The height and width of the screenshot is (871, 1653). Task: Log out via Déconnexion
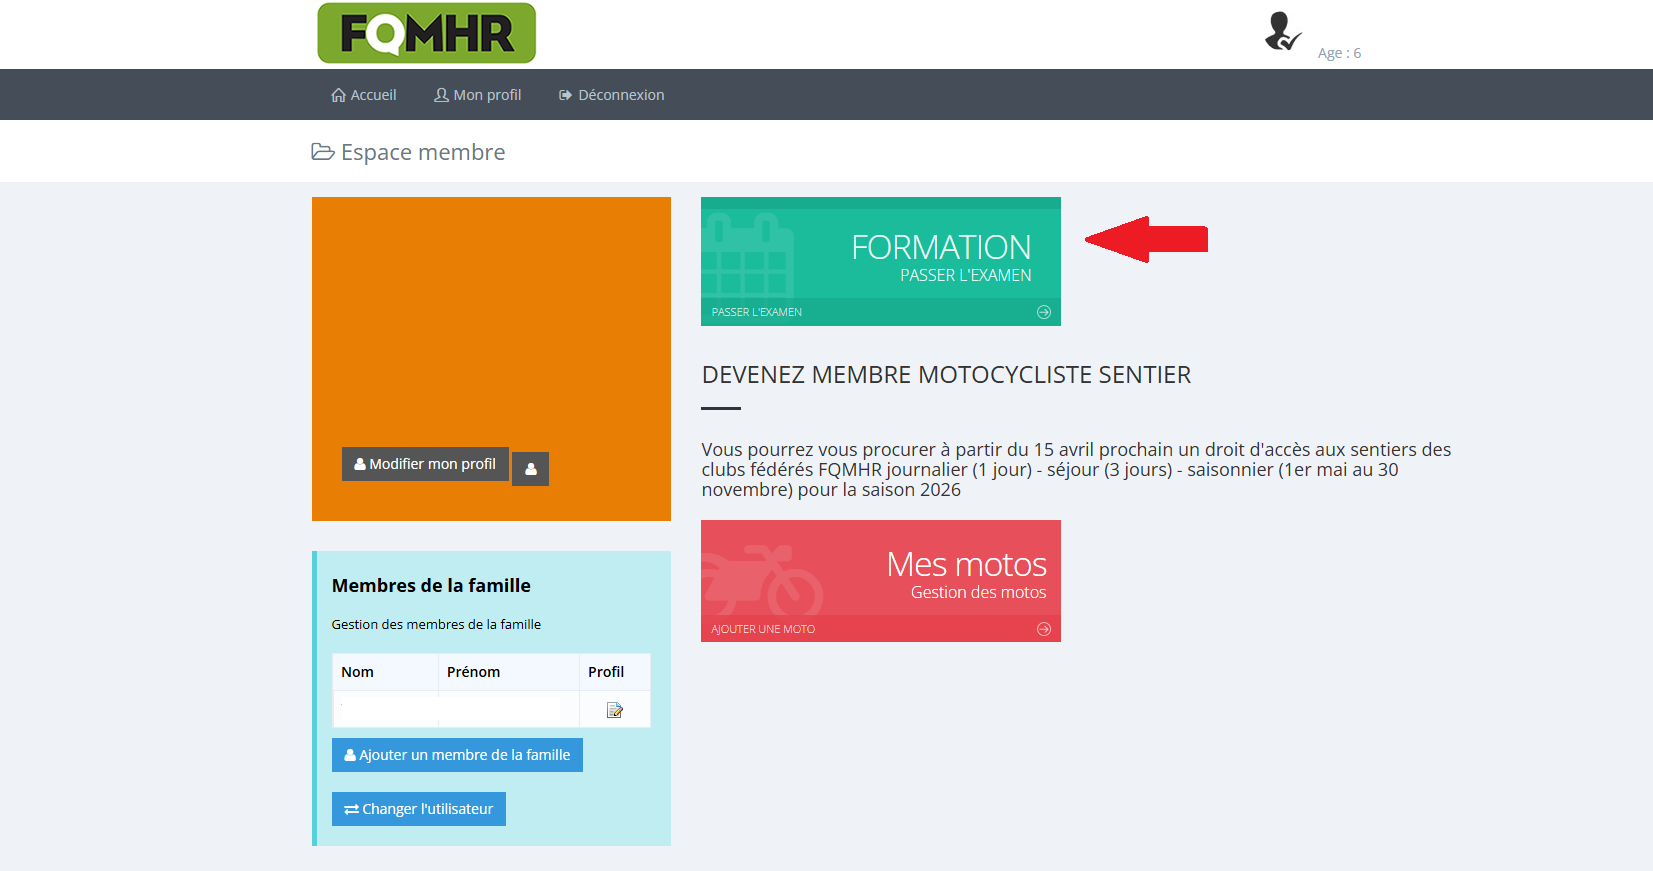tap(611, 95)
